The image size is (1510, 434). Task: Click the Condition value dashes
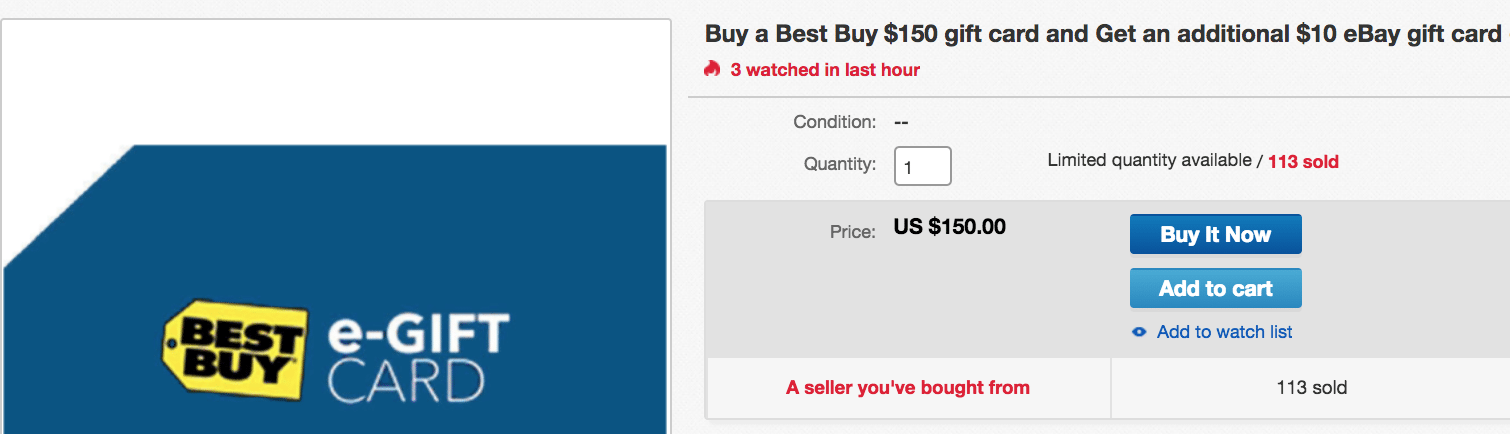pos(901,122)
